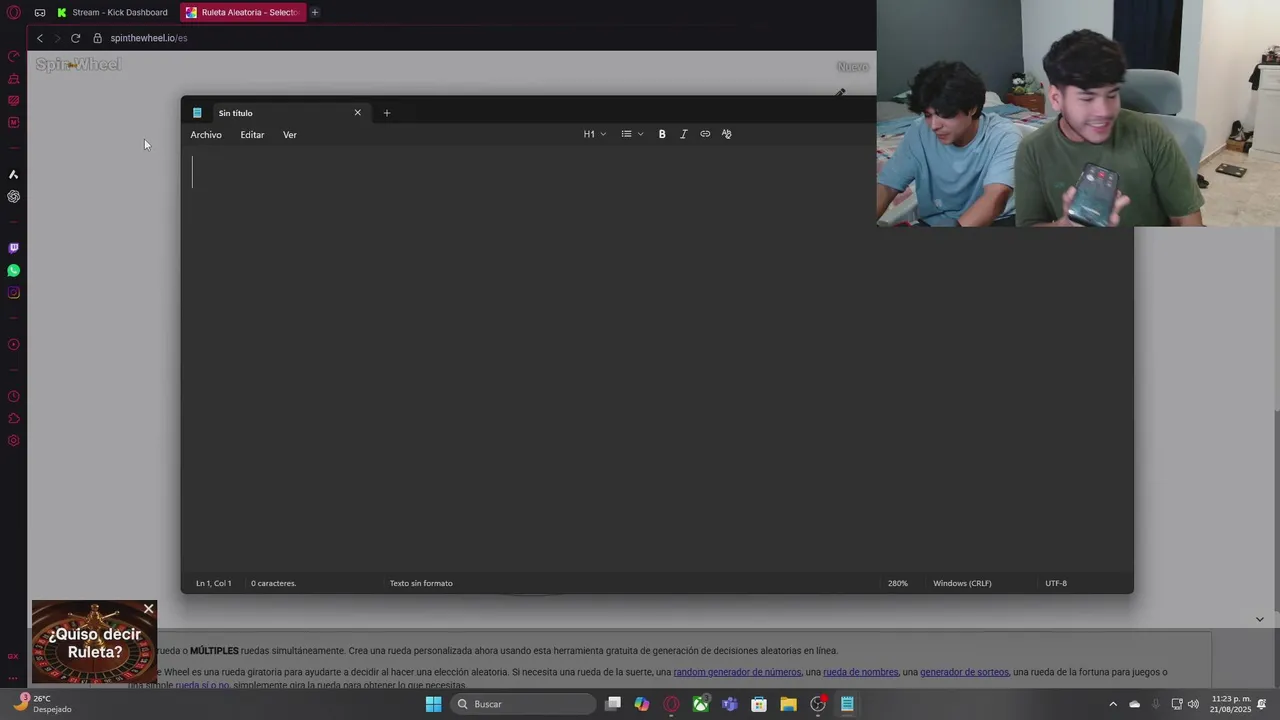The width and height of the screenshot is (1280, 720).
Task: Click the Ln 1, Col 1 status entry
Action: tap(213, 583)
